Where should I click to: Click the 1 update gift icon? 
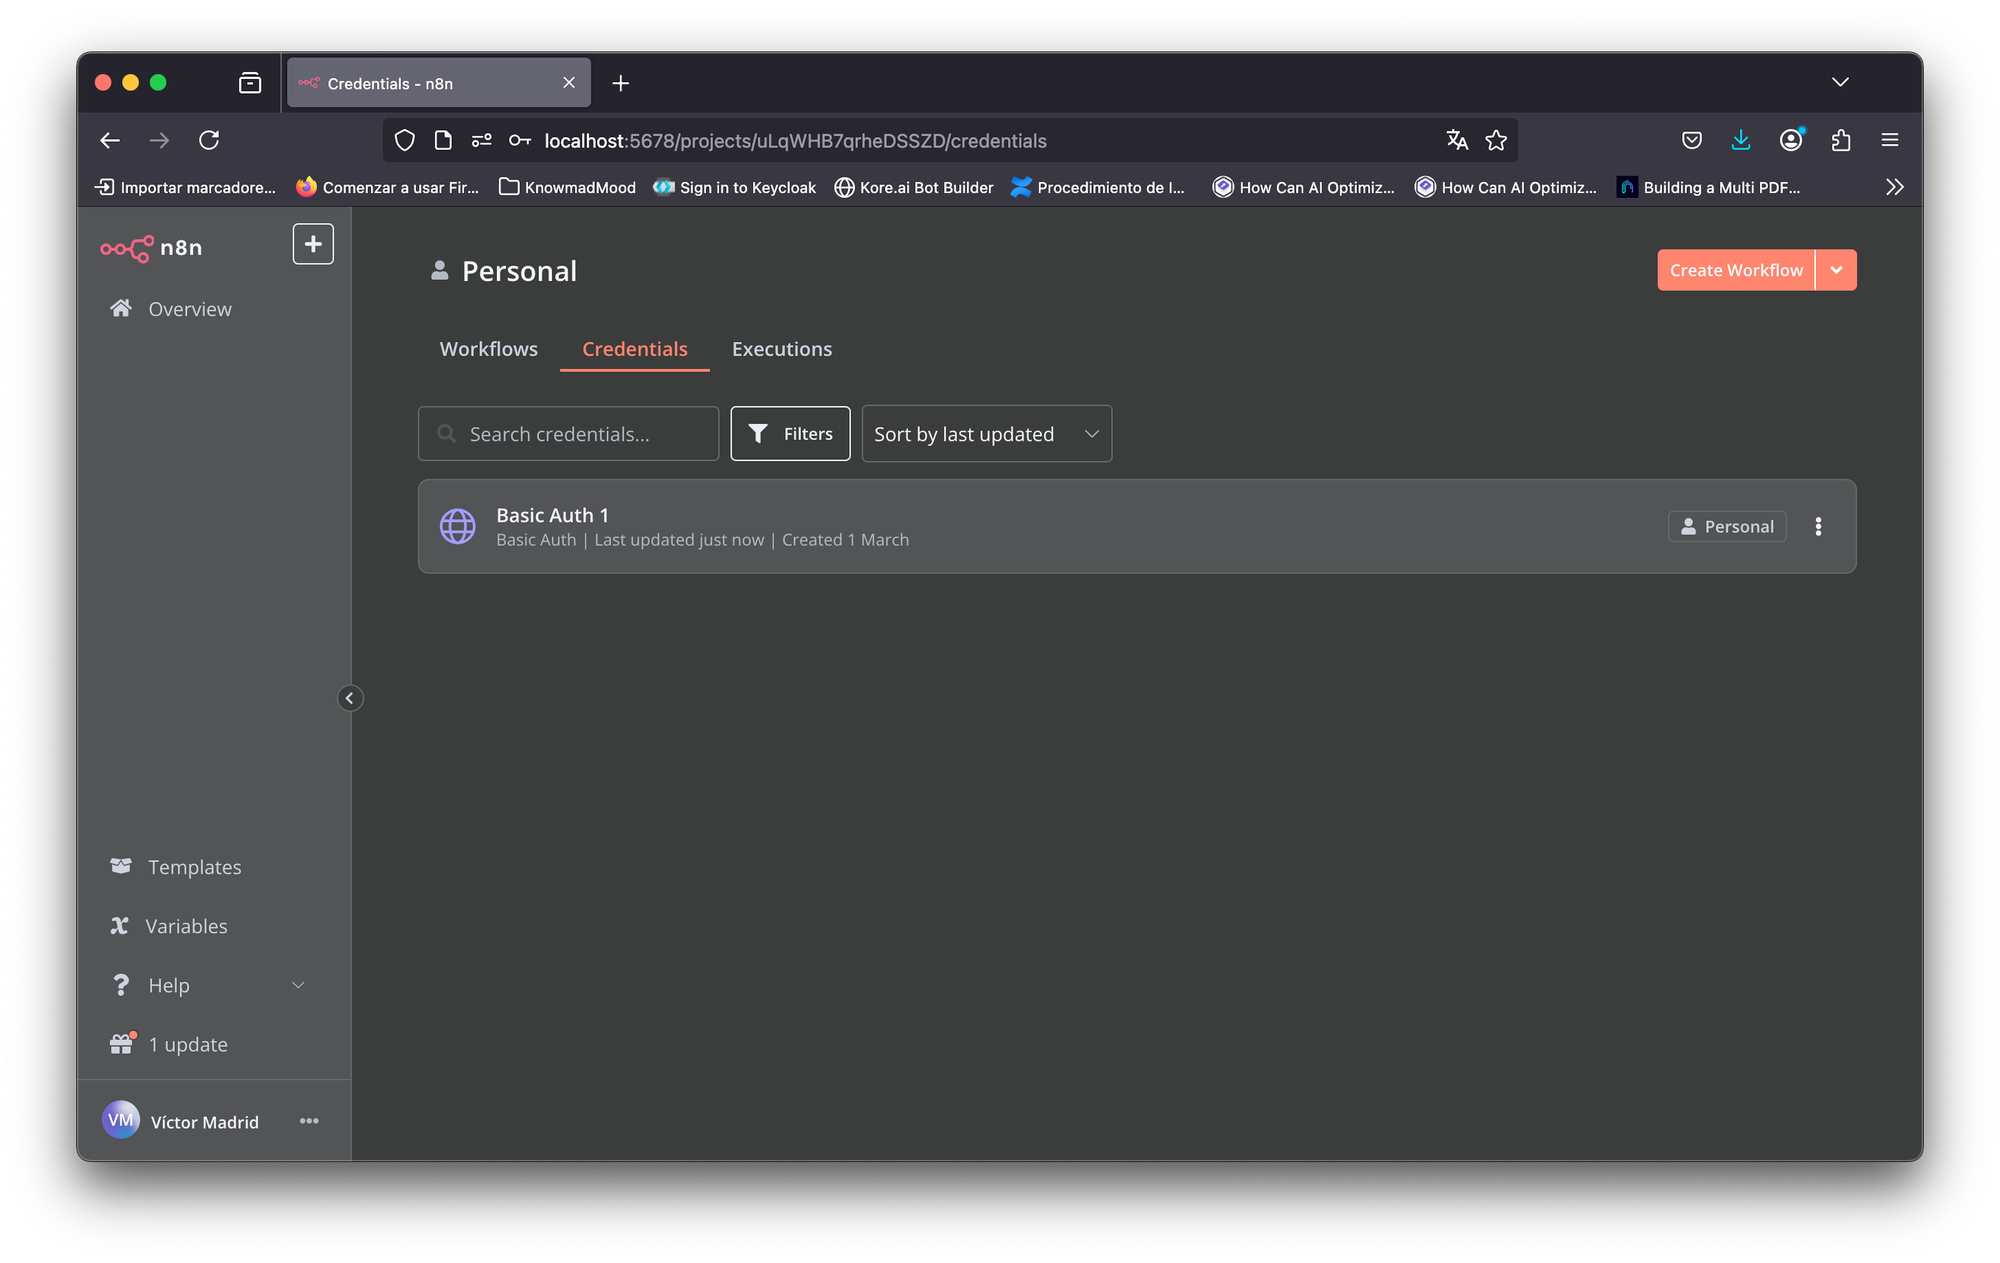(x=122, y=1044)
